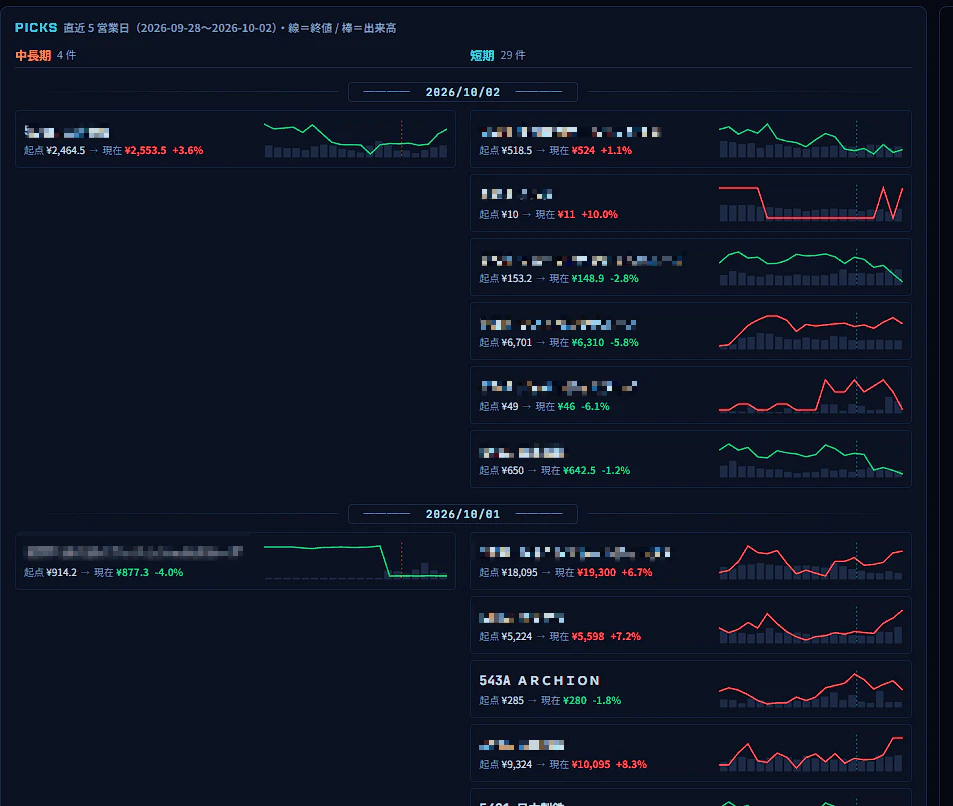
Task: Open the sparkline for the -6.1% pick
Action: [811, 395]
